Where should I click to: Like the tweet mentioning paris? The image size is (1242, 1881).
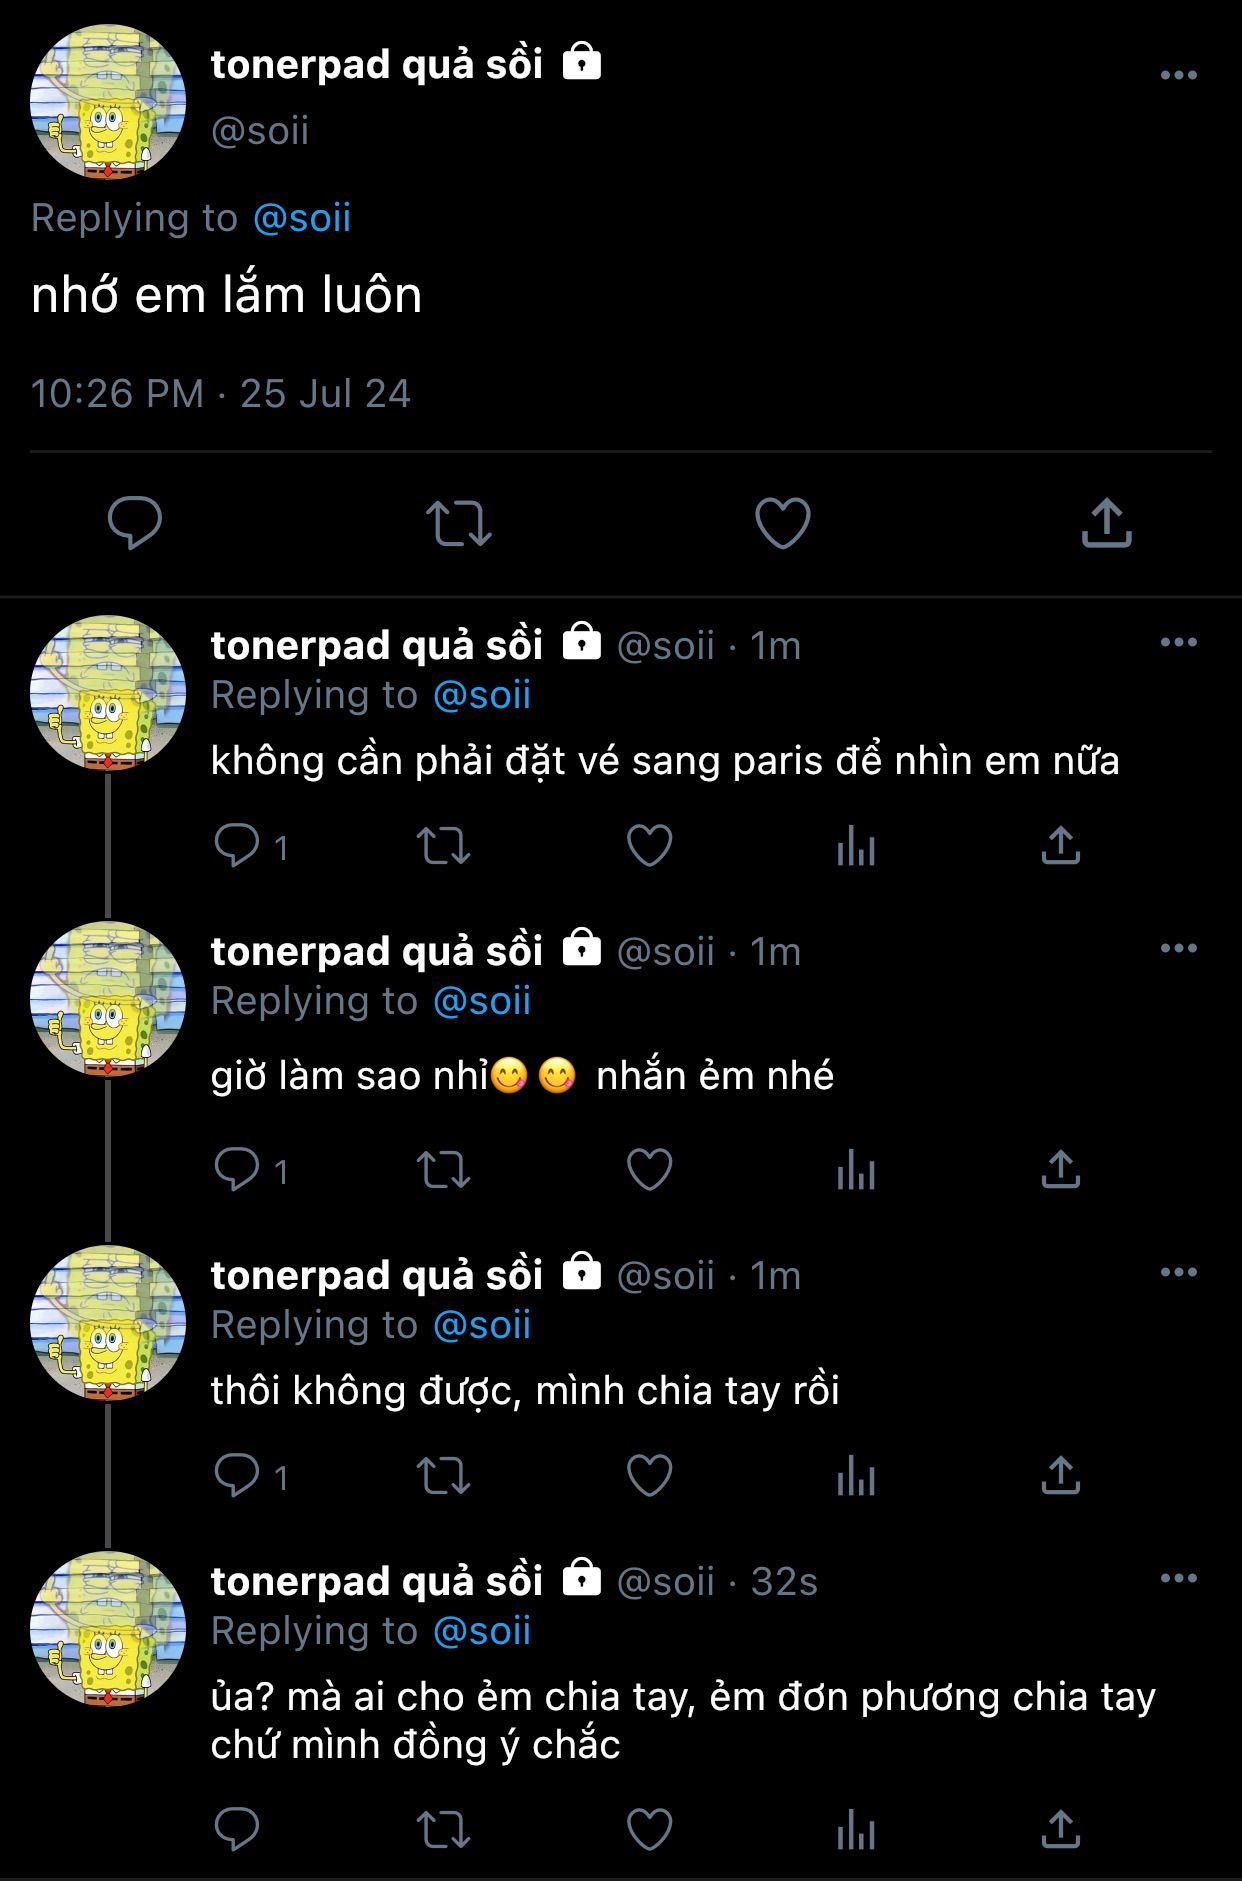(x=649, y=847)
